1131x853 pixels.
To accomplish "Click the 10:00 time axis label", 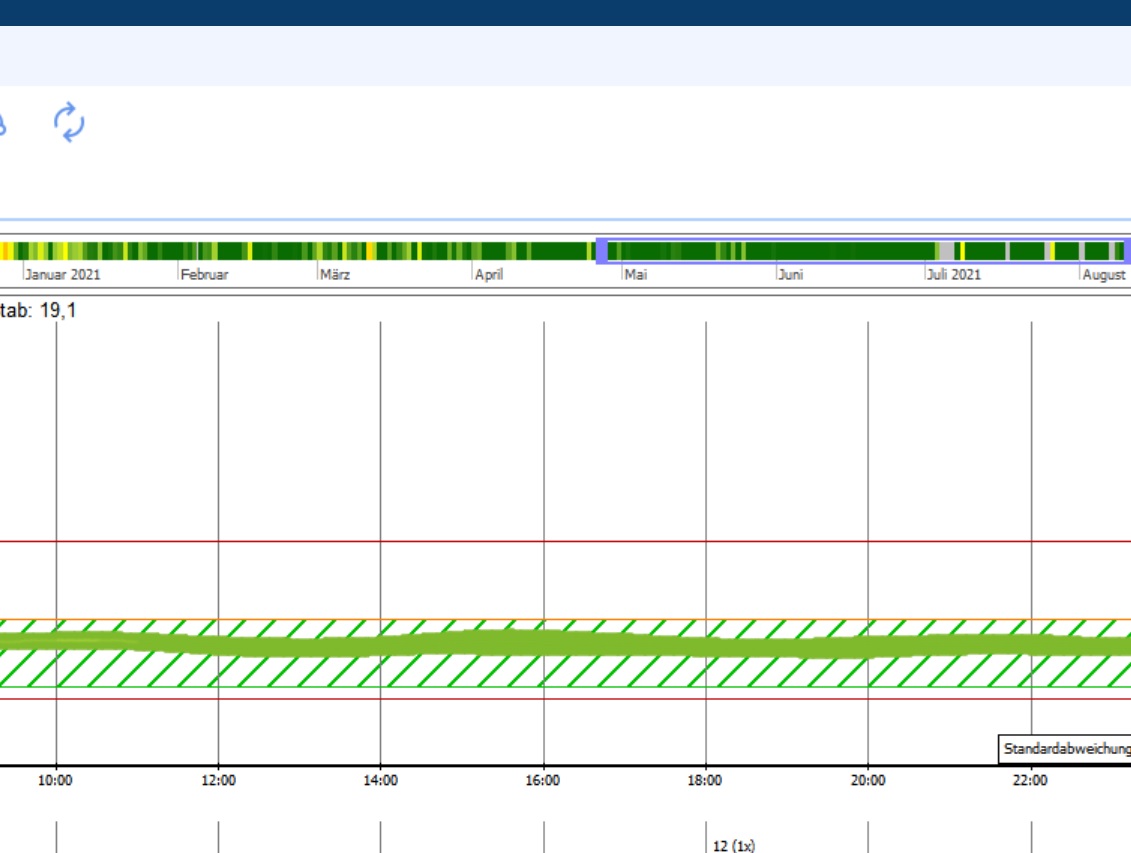I will point(56,780).
